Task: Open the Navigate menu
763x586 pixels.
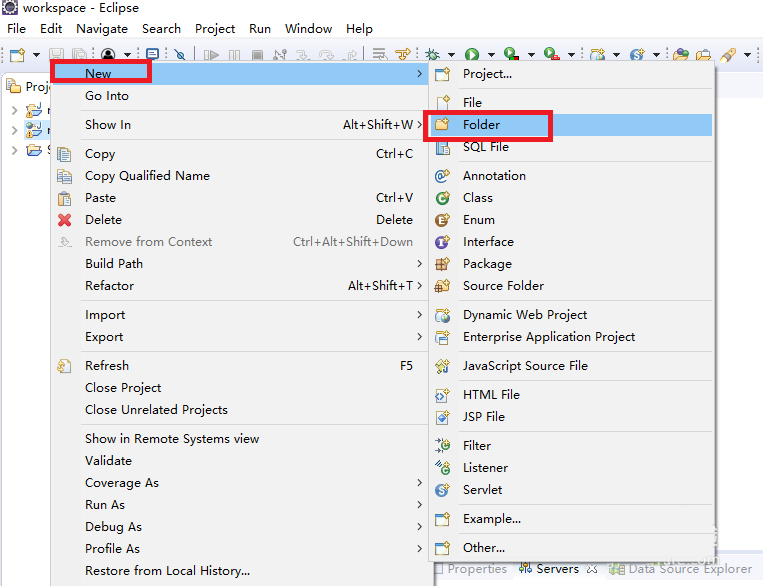Action: tap(102, 29)
